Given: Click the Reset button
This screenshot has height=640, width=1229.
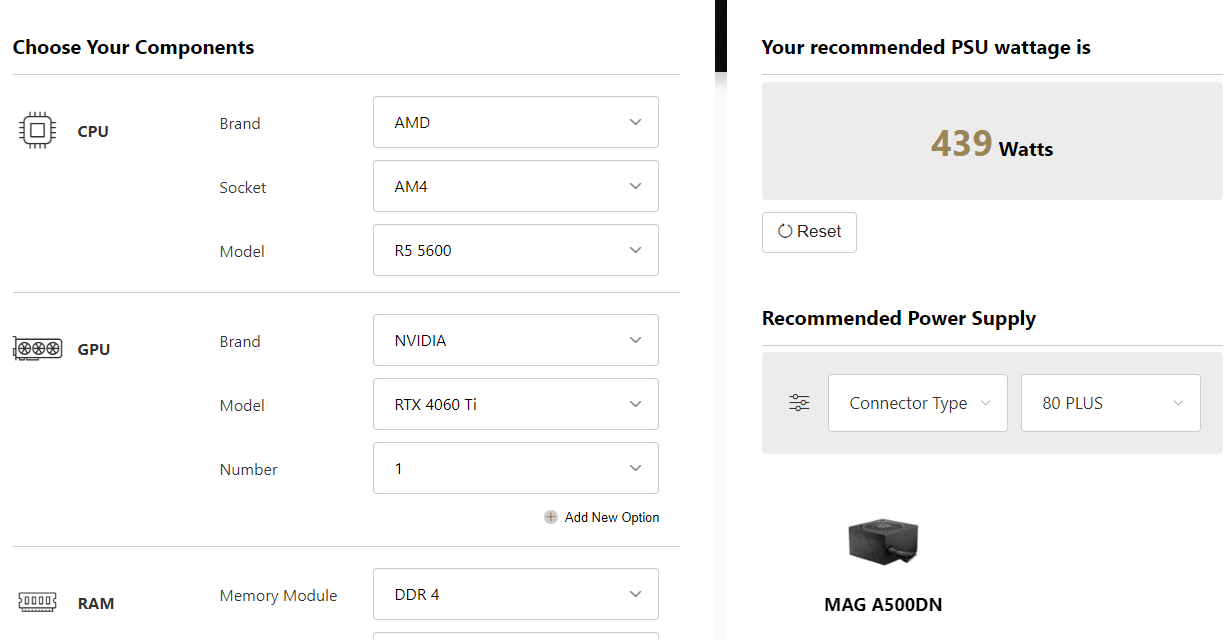Looking at the screenshot, I should [809, 232].
